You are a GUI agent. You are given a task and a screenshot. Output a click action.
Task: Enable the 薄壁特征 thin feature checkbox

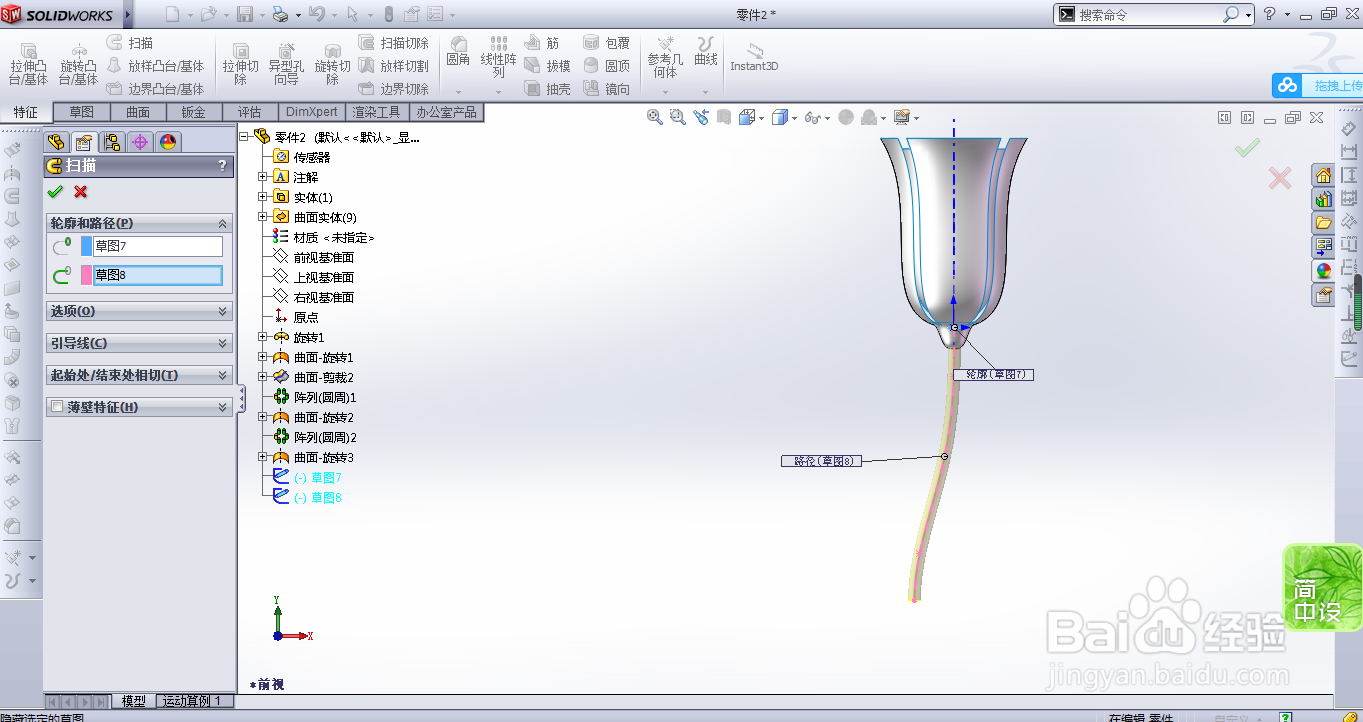point(57,407)
